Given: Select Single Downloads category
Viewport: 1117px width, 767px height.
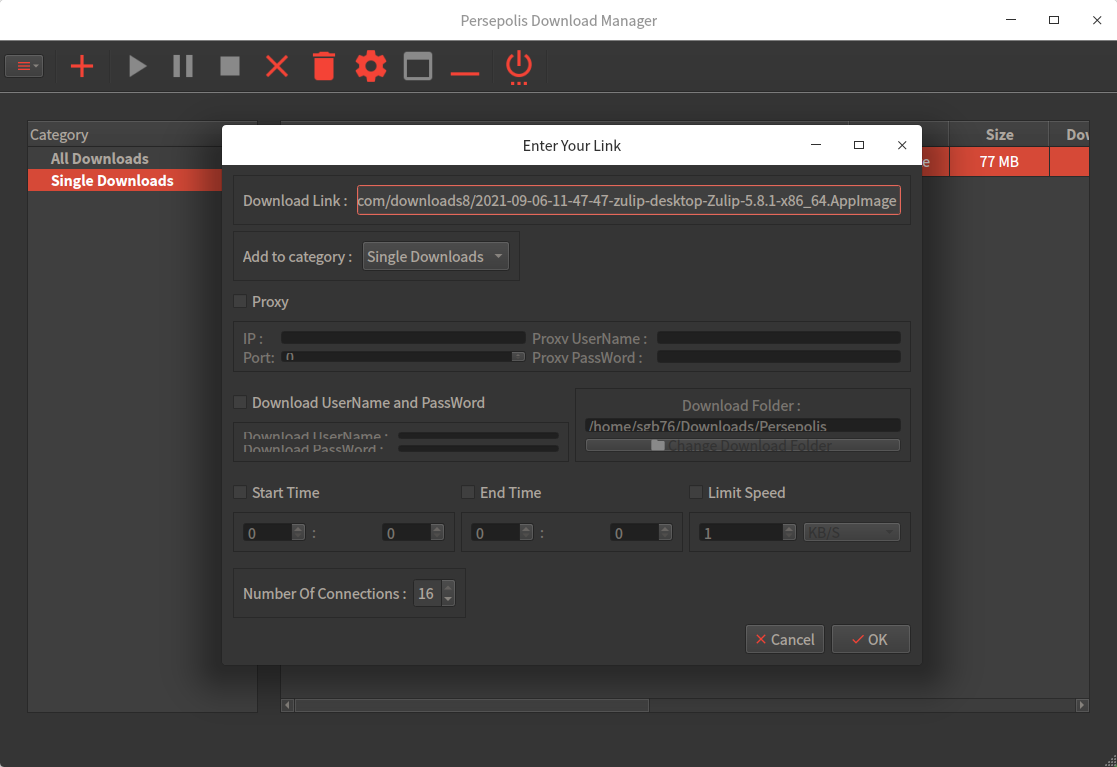Looking at the screenshot, I should pyautogui.click(x=112, y=180).
